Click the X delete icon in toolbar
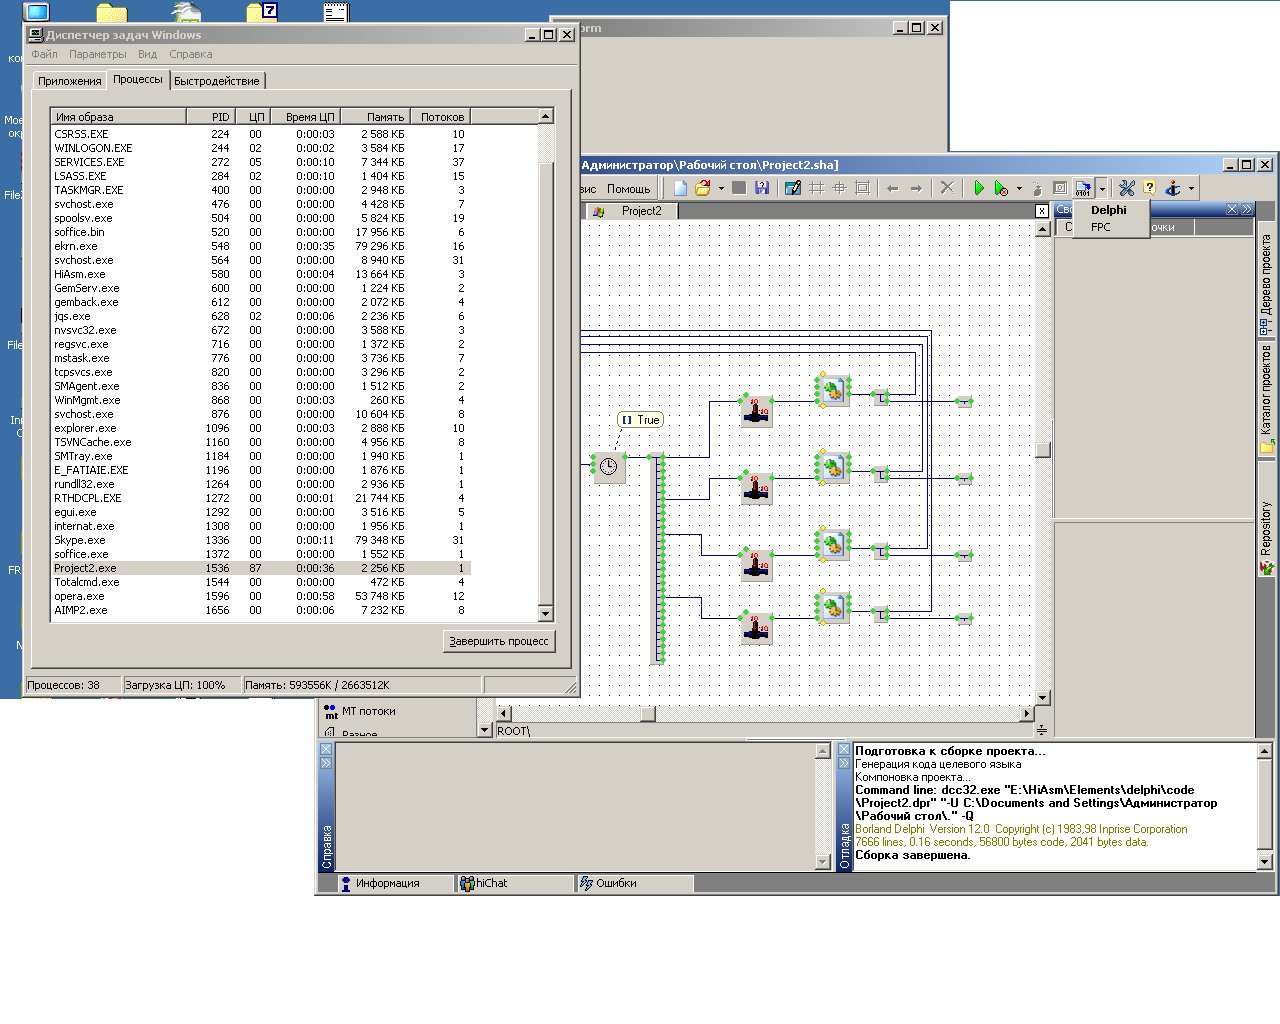This screenshot has height=1024, width=1280. coord(947,188)
